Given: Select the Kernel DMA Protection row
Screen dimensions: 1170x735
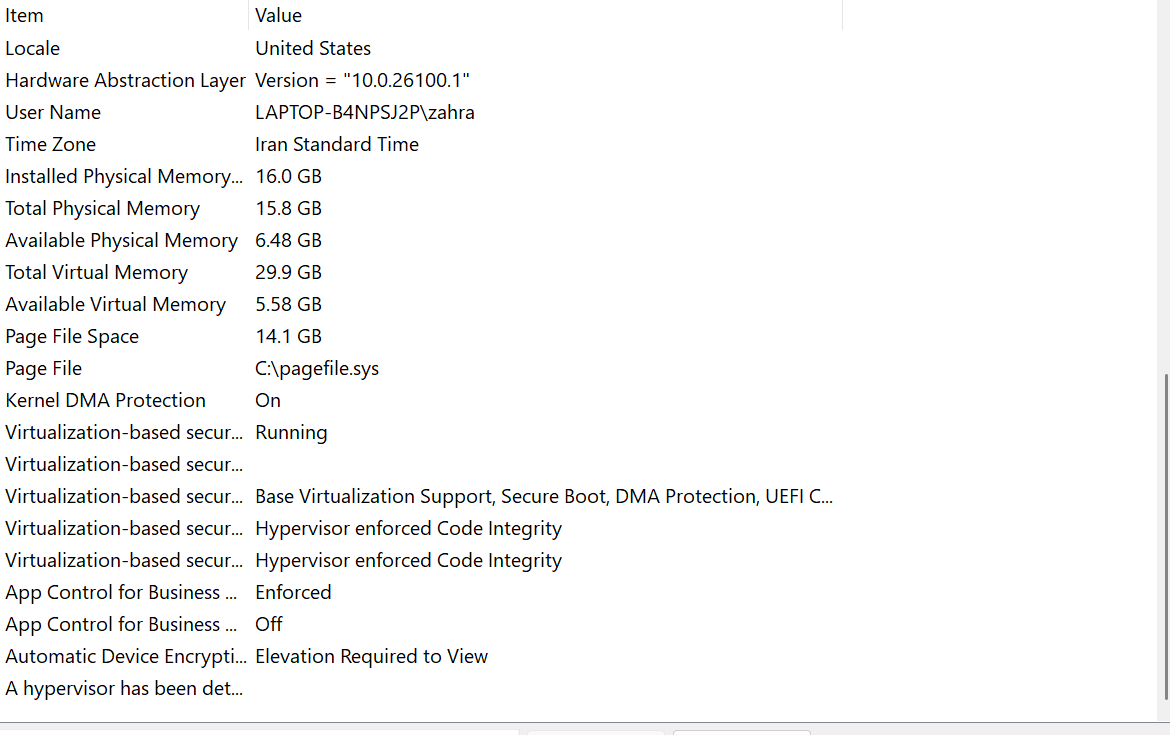Looking at the screenshot, I should [x=105, y=400].
